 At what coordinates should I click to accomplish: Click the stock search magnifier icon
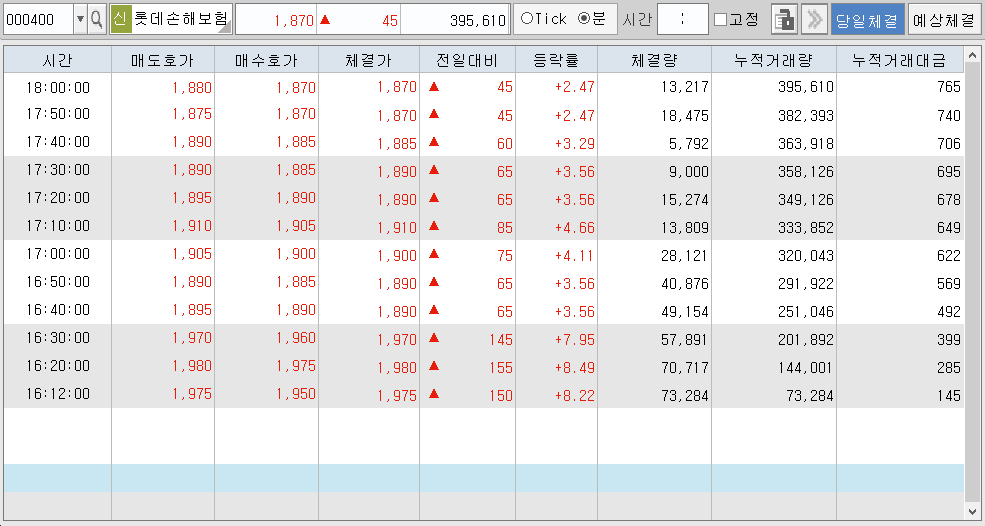[96, 19]
